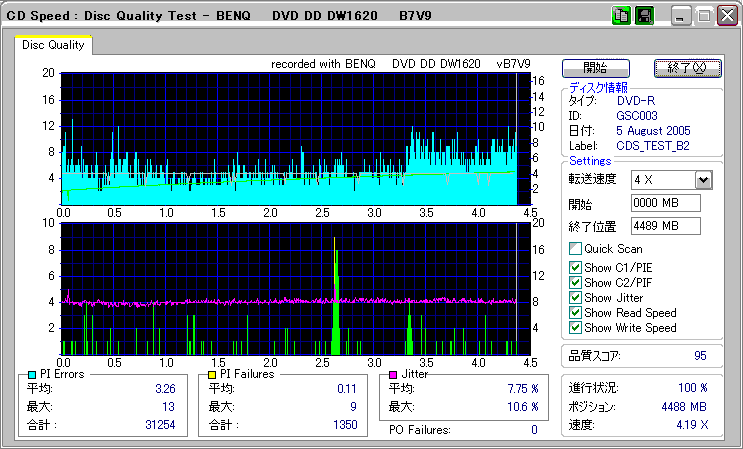The image size is (743, 449).
Task: Click the disc ID value GSC003
Action: click(637, 116)
